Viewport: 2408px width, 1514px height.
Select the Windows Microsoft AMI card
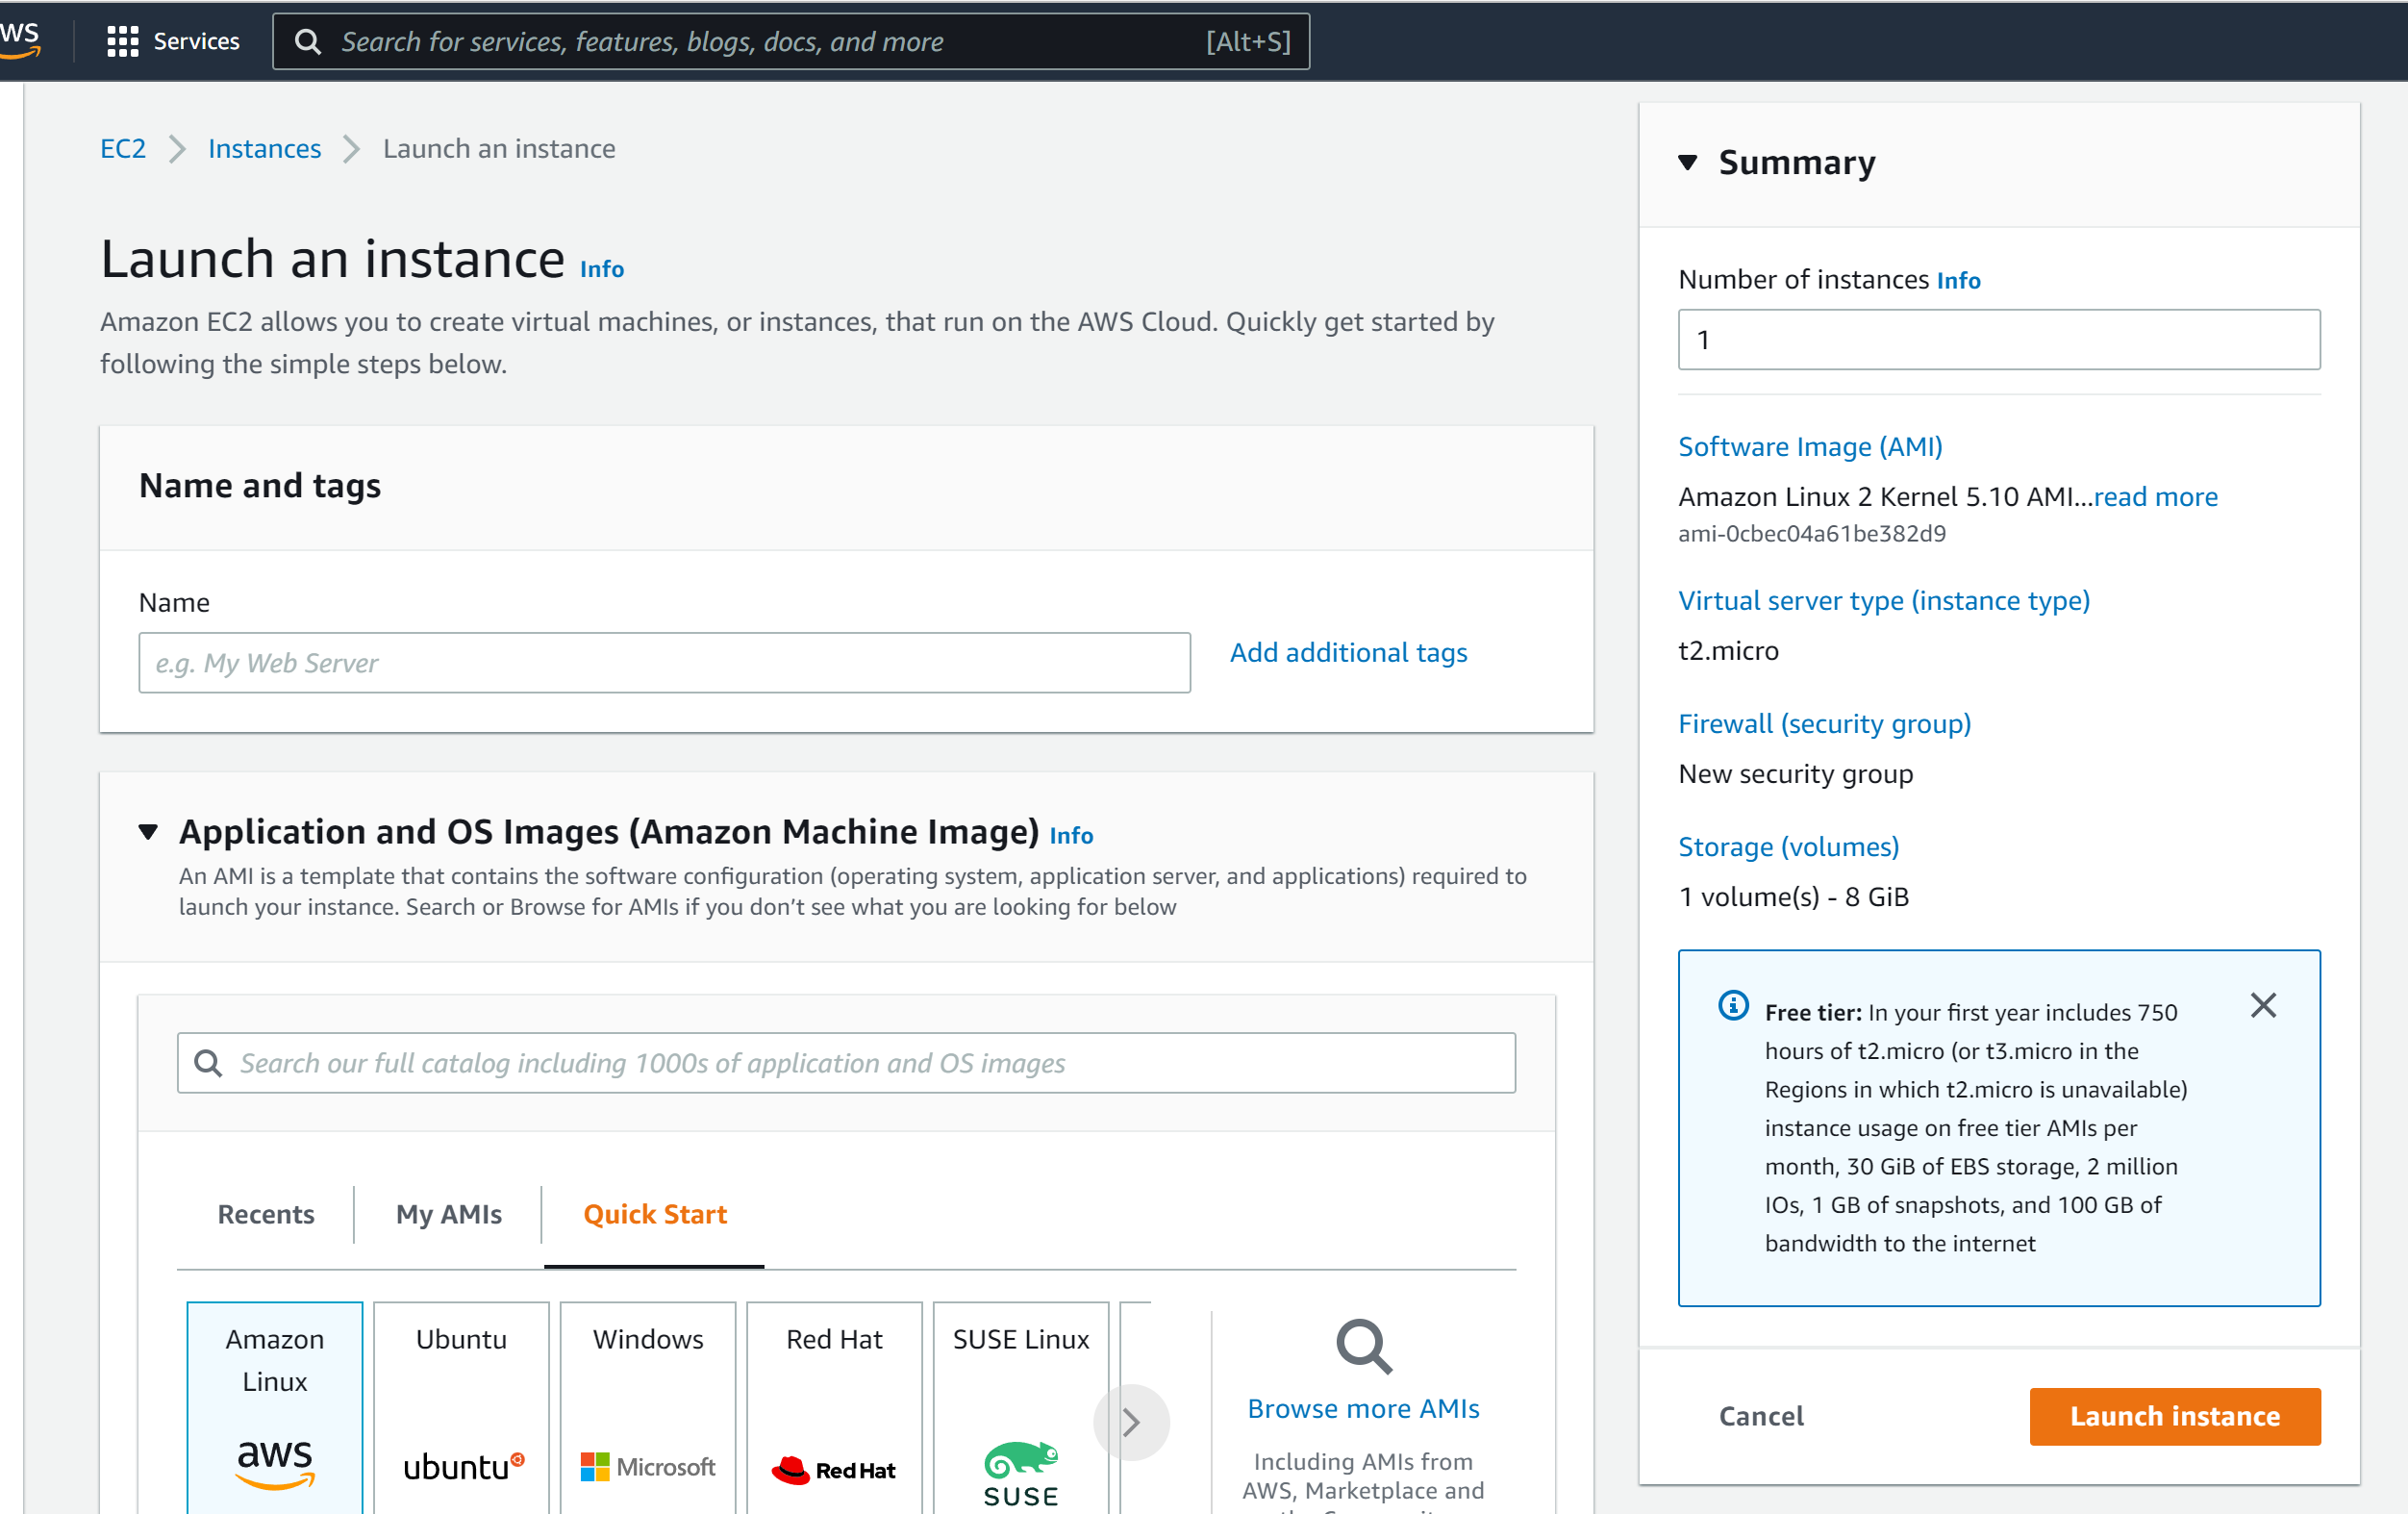pyautogui.click(x=648, y=1407)
